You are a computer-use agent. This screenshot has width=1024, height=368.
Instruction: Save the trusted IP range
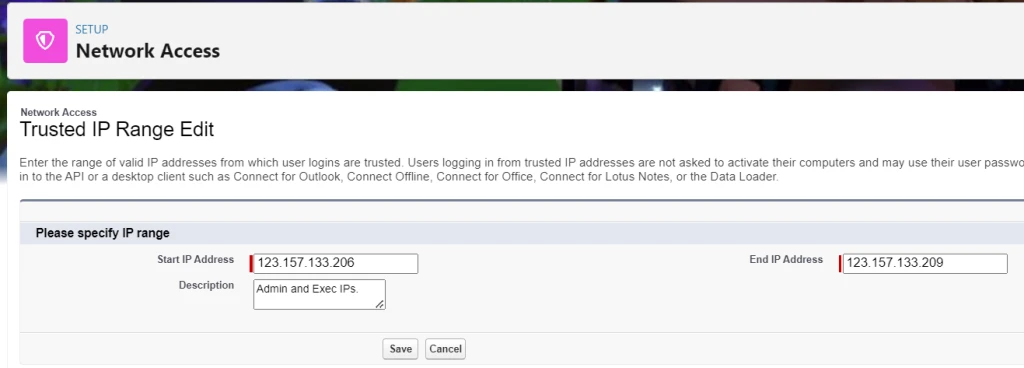400,349
